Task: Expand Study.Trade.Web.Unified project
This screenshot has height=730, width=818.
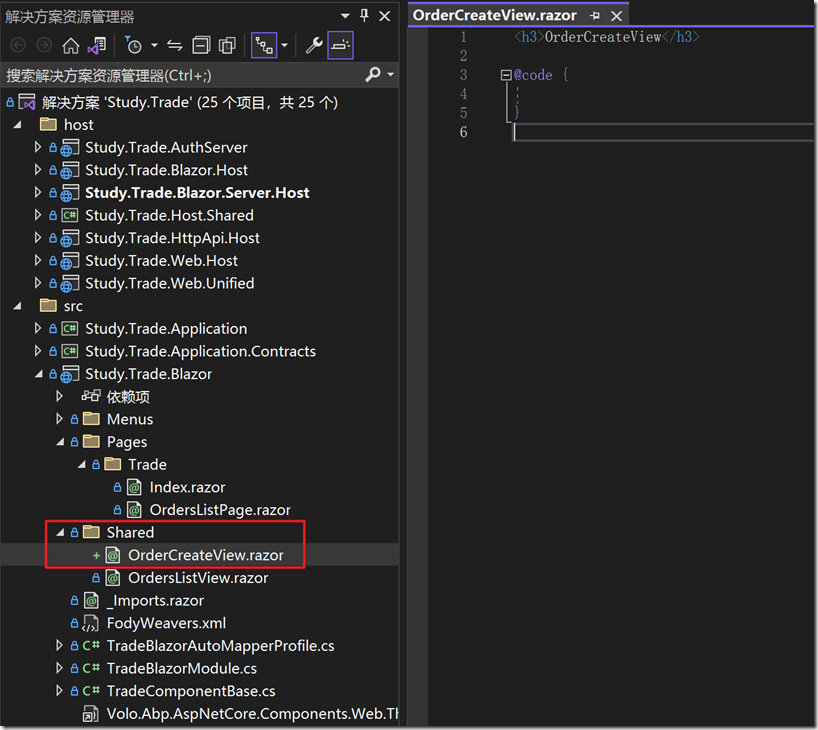Action: tap(38, 283)
